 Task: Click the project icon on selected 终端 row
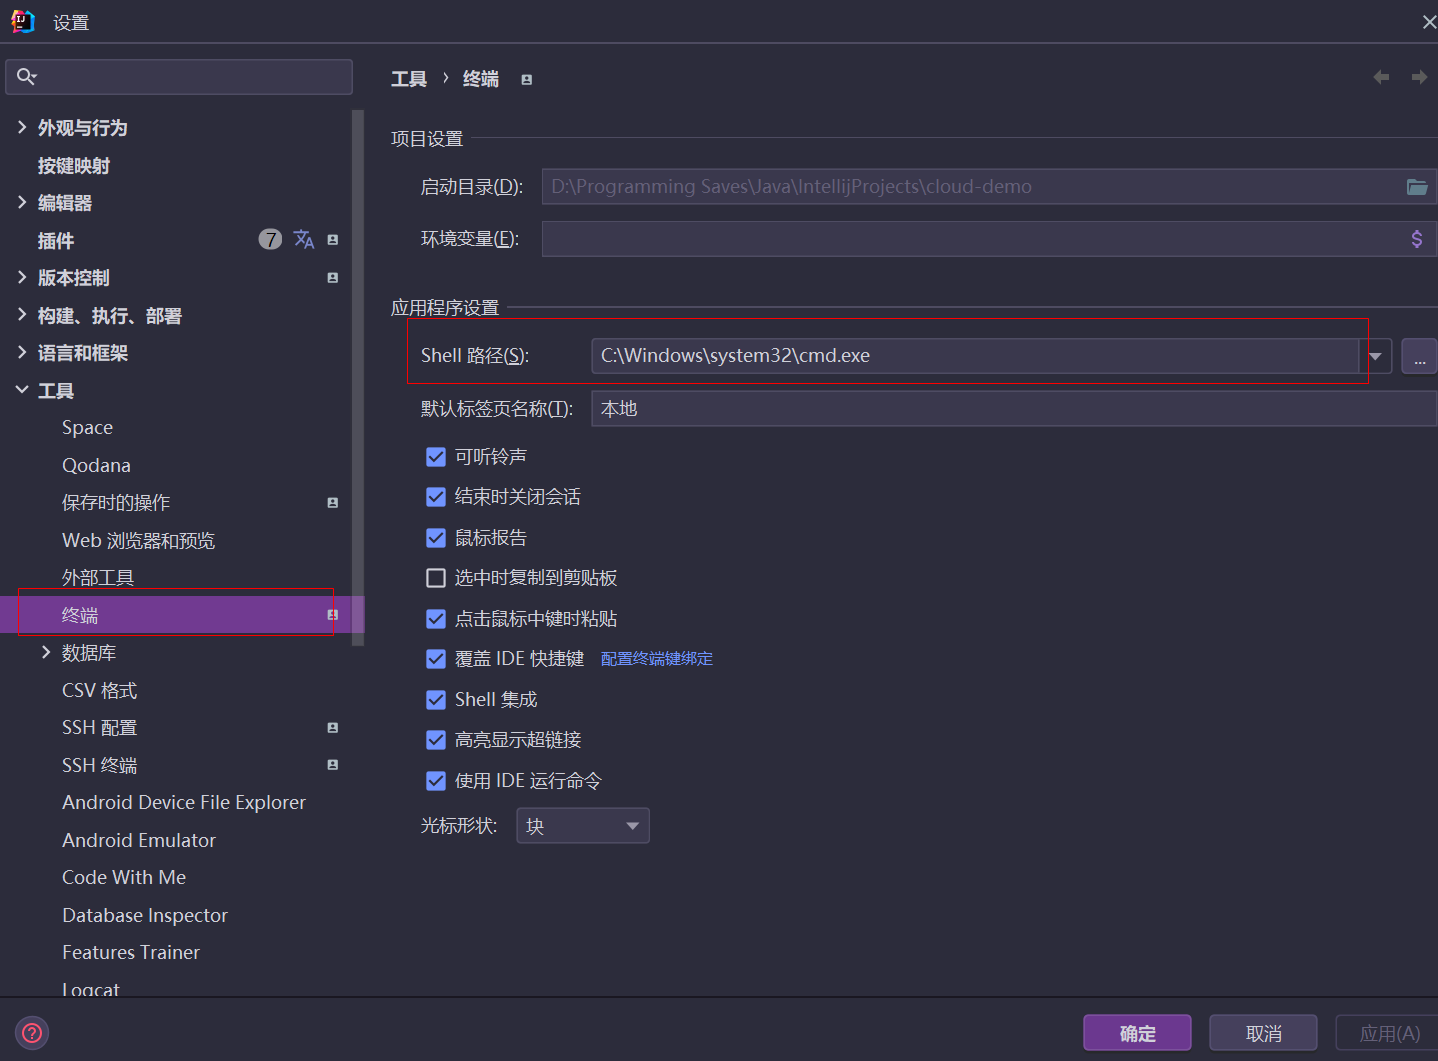[333, 615]
